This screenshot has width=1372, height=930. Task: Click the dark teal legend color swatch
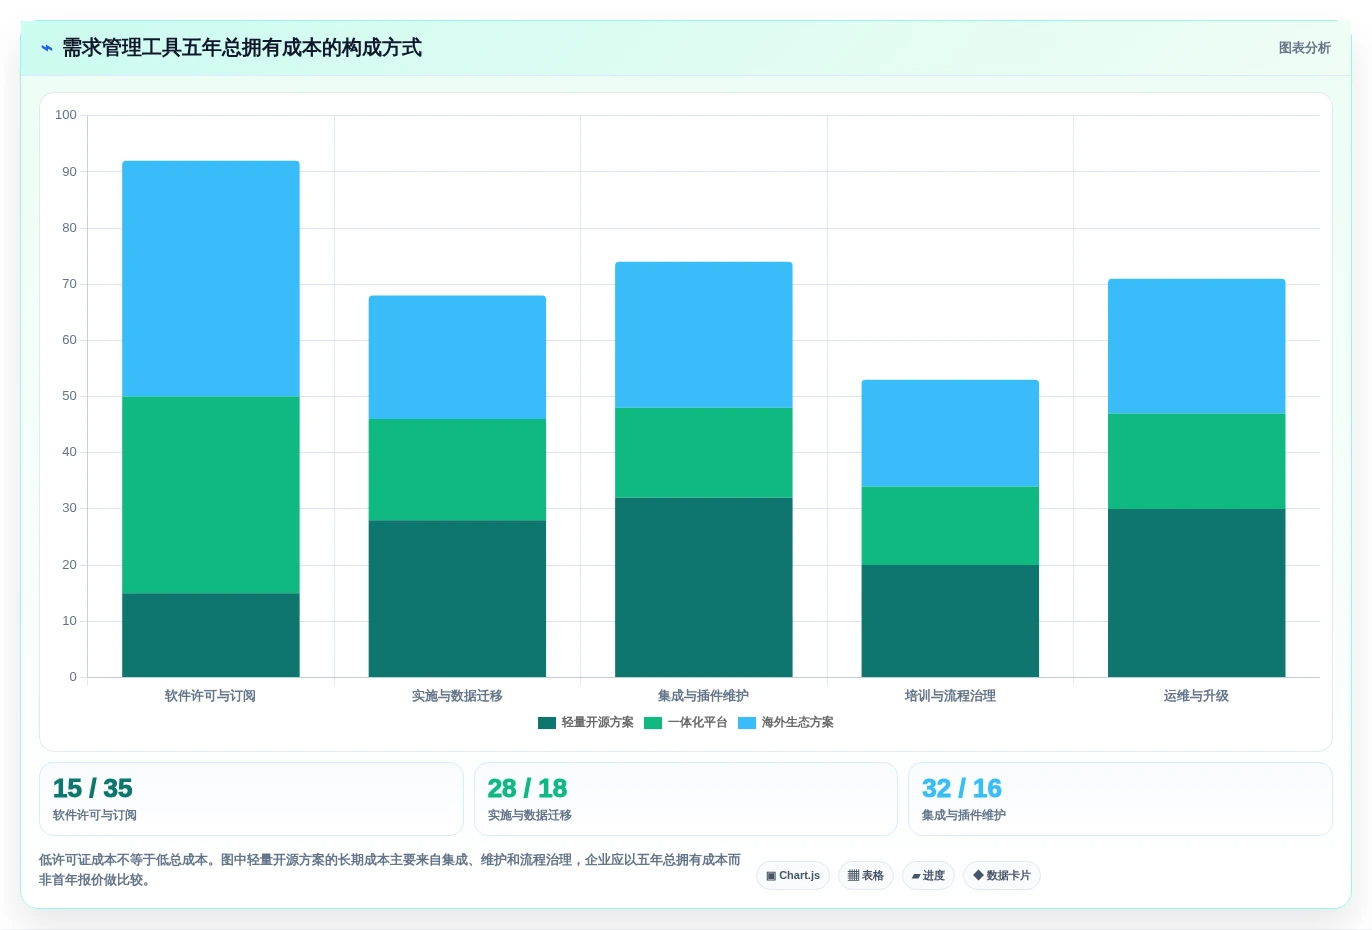point(547,723)
